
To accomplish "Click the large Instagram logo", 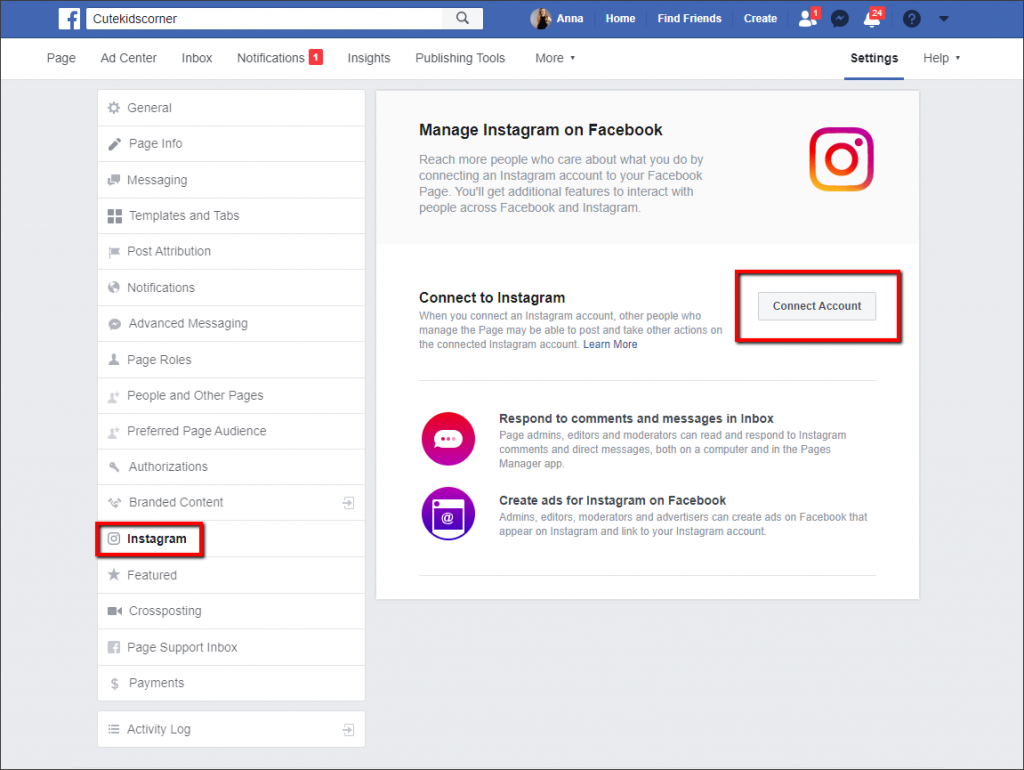I will (841, 159).
